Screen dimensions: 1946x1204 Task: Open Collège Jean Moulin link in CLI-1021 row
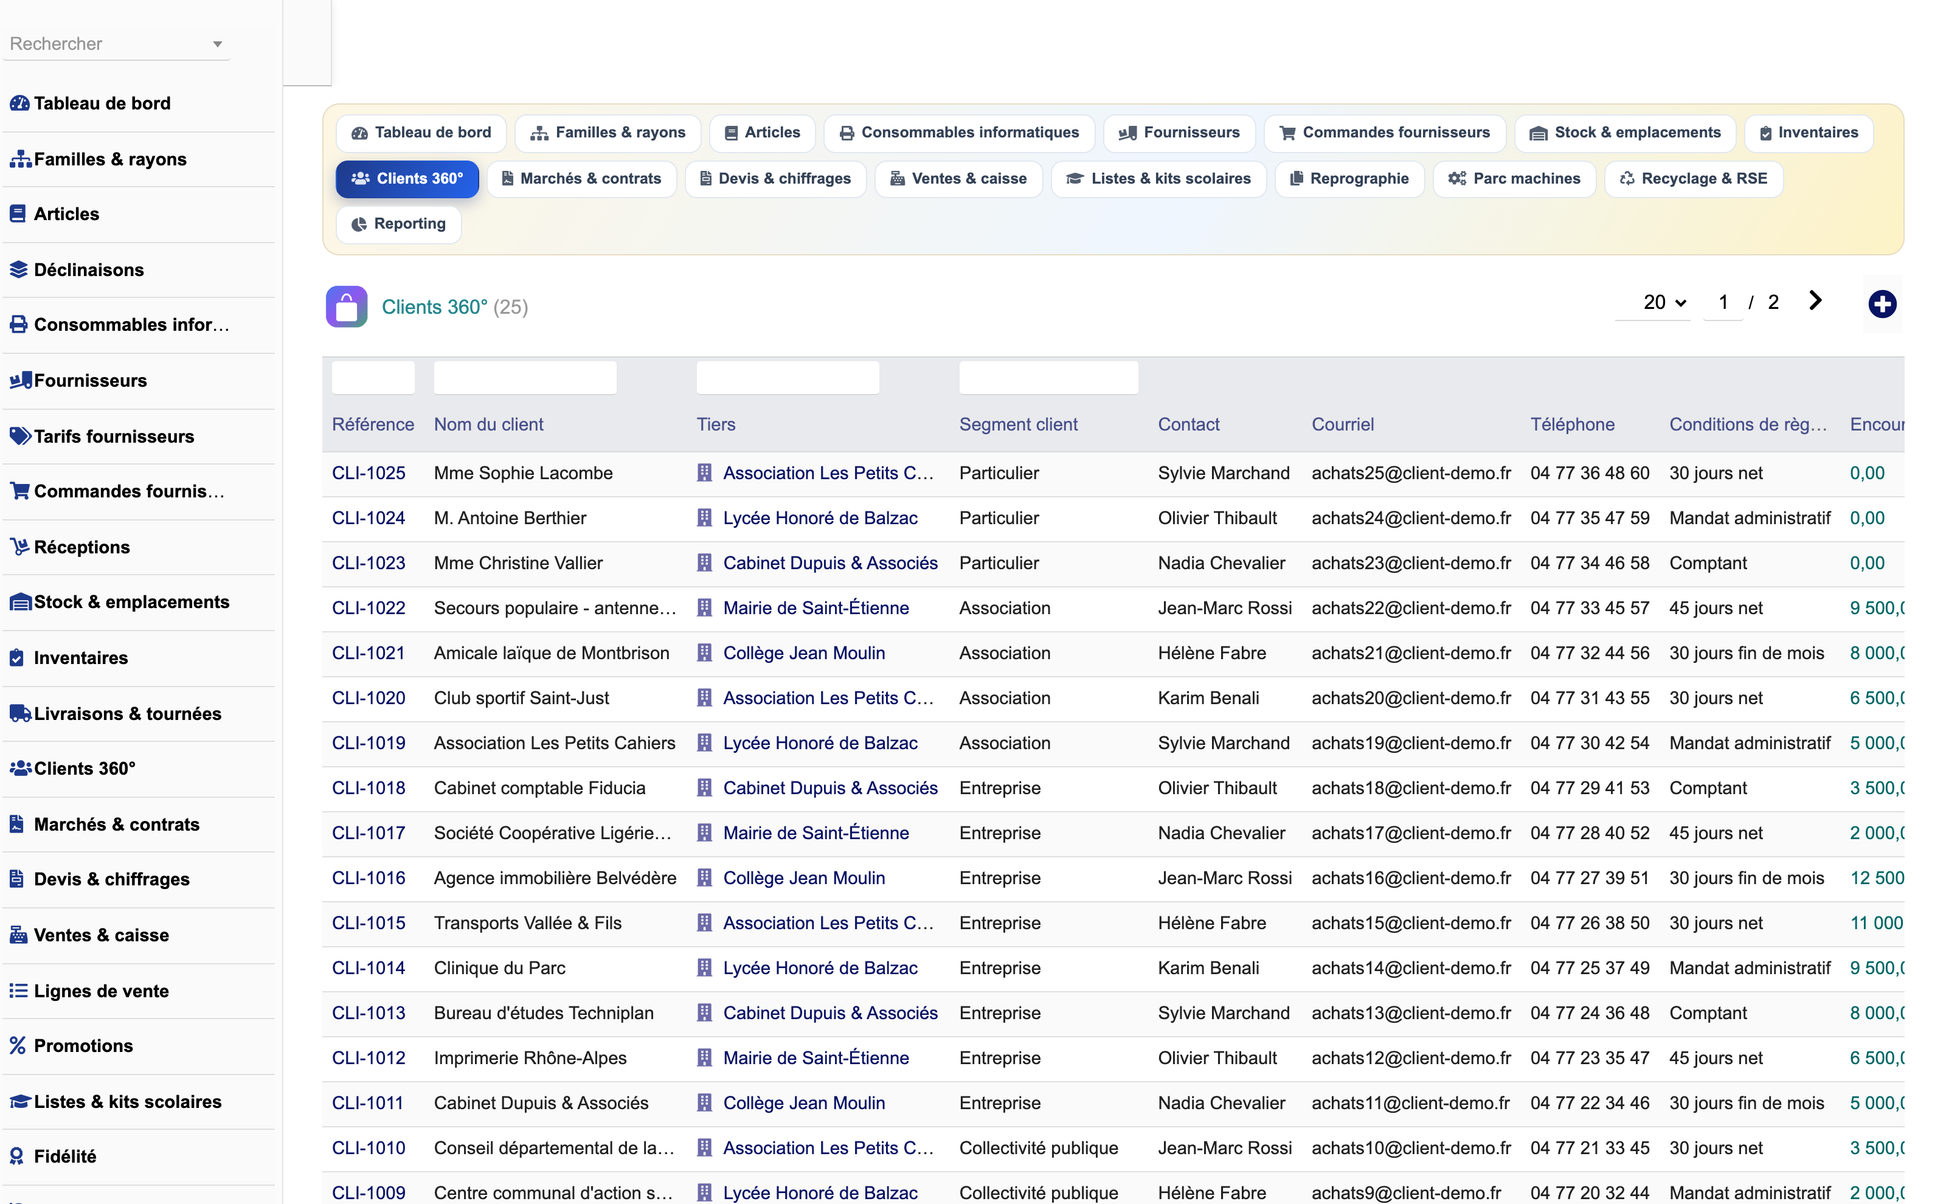804,653
